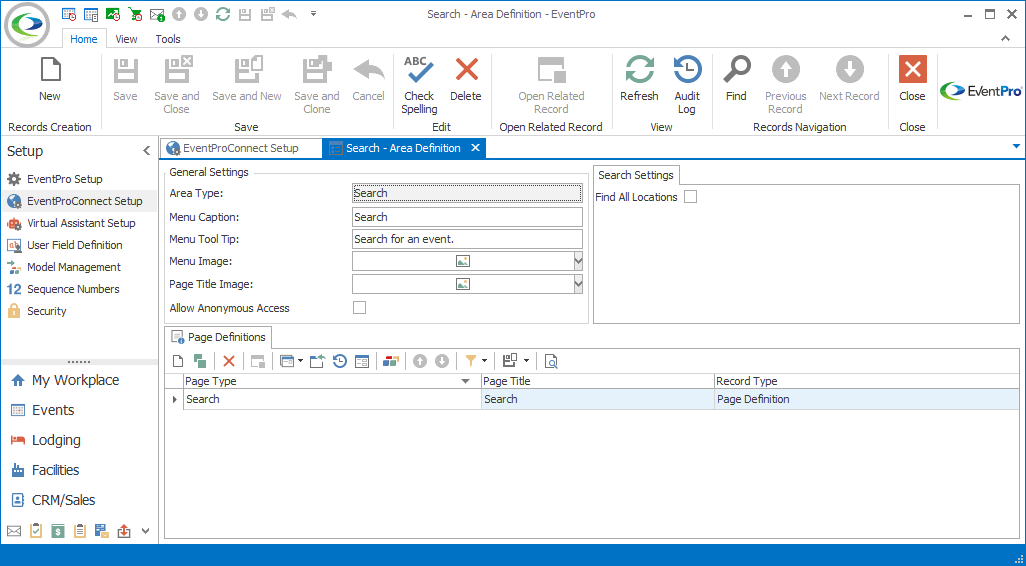Image resolution: width=1026 pixels, height=566 pixels.
Task: Open Model Management in navigation
Action: pyautogui.click(x=74, y=267)
